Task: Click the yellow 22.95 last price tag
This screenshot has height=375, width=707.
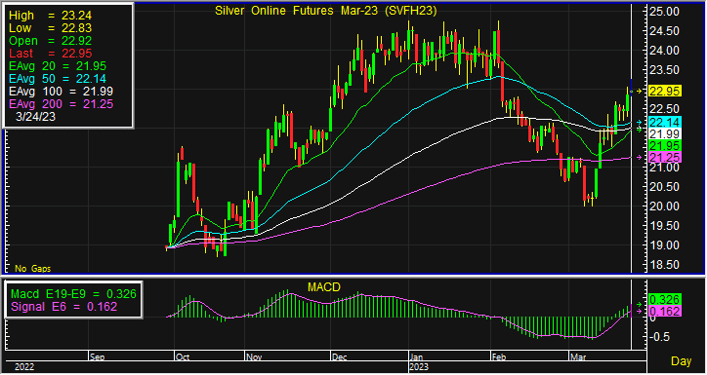Action: pos(665,91)
